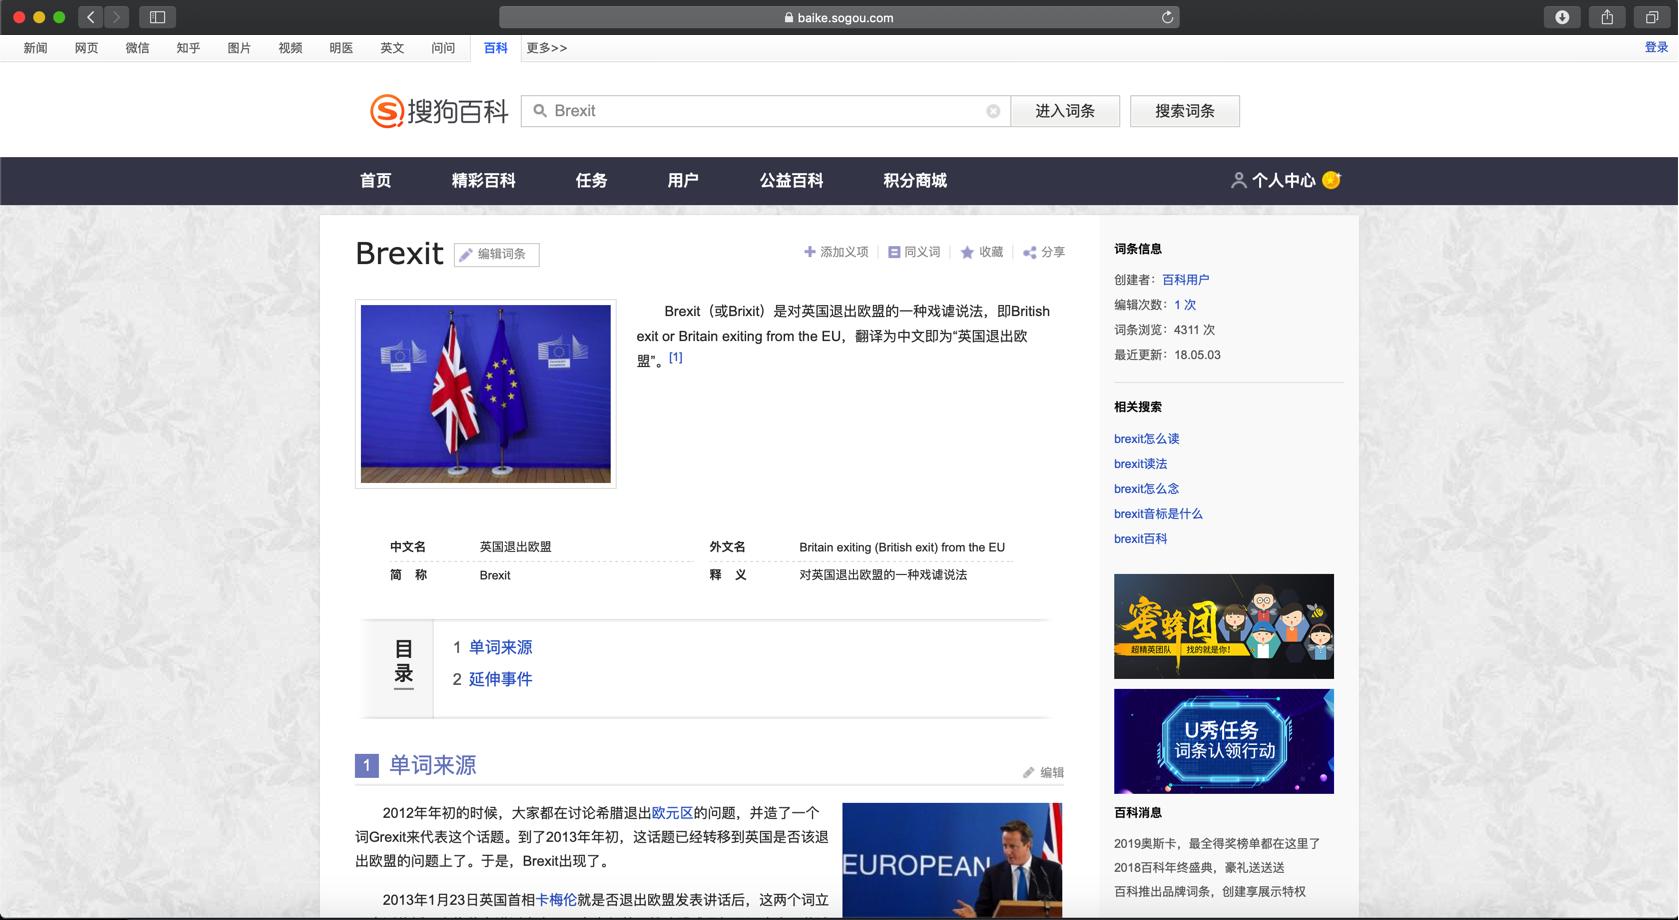This screenshot has height=920, width=1679.
Task: Select the 百科 top tab
Action: pyautogui.click(x=496, y=48)
